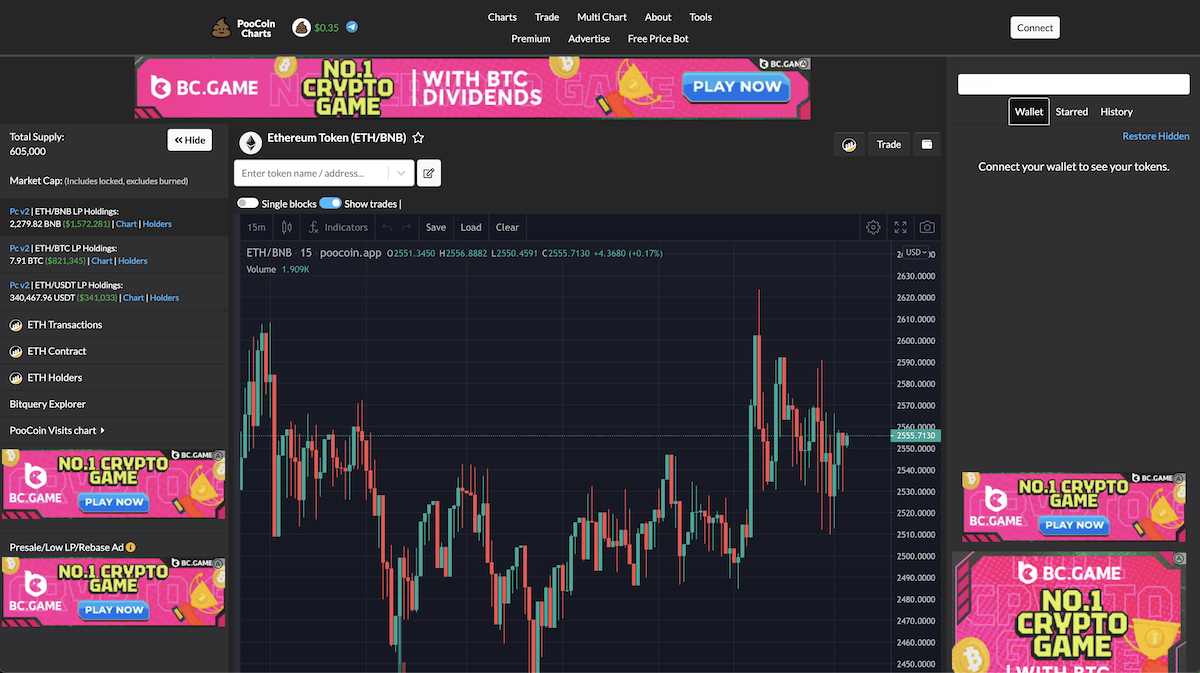Open the Trade menu item

[x=547, y=17]
